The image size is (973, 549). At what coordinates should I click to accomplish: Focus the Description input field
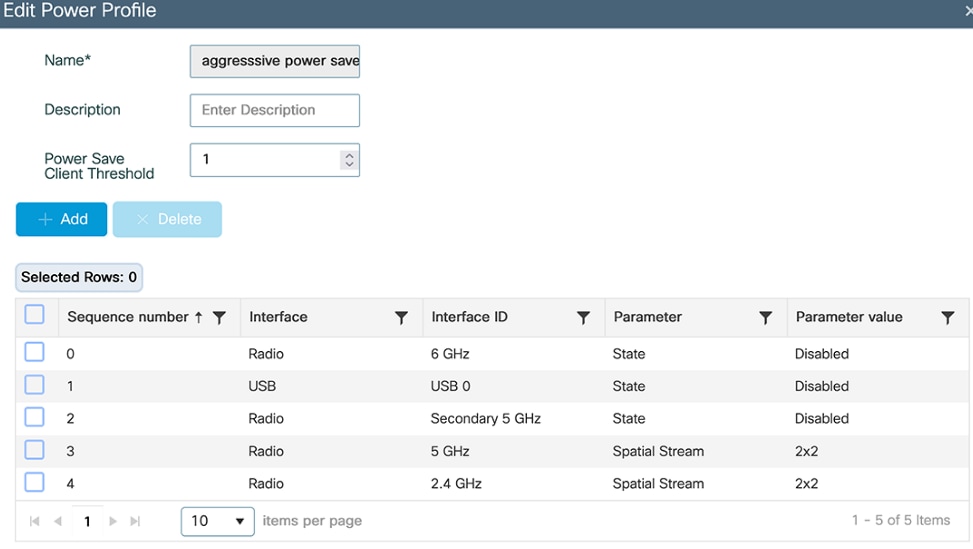[x=275, y=110]
